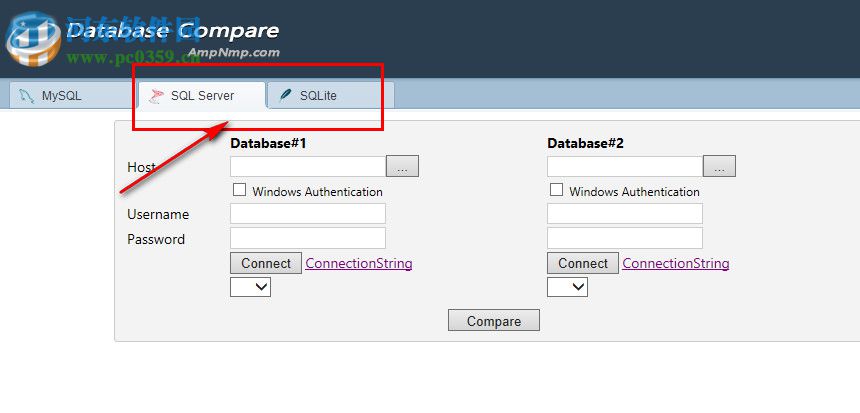Switch to the MySQL tab
860x413 pixels.
(x=71, y=95)
